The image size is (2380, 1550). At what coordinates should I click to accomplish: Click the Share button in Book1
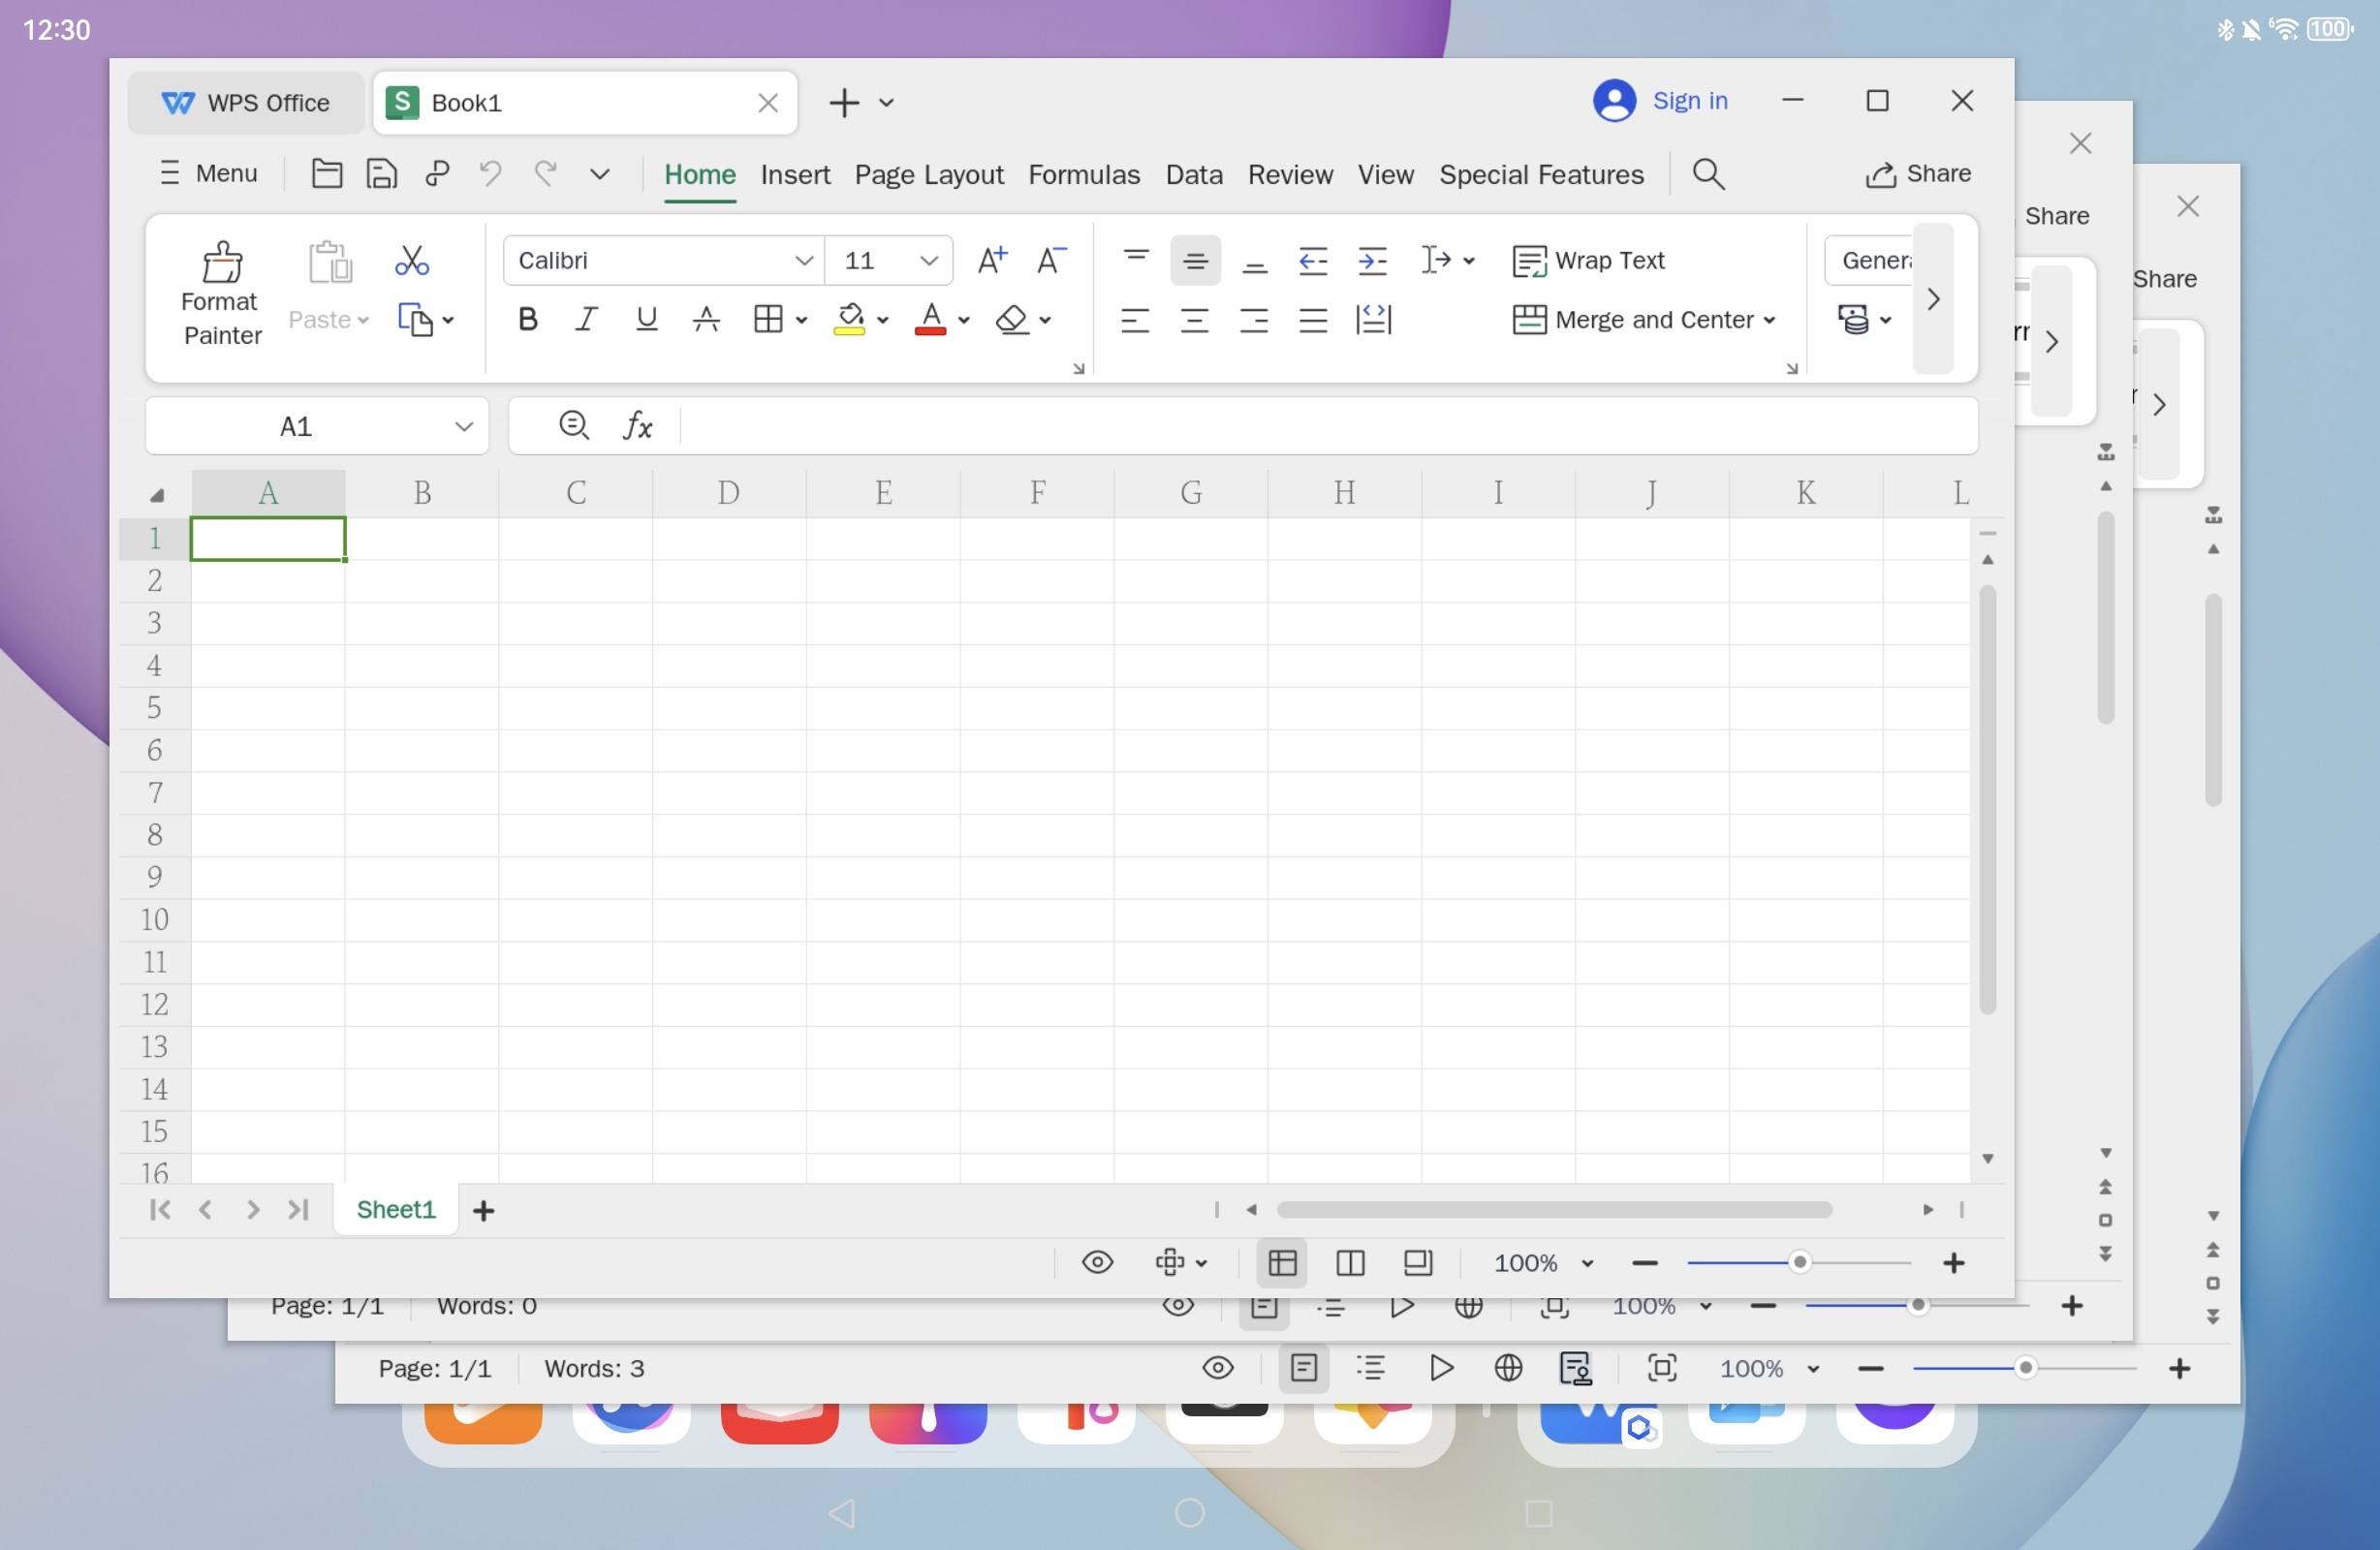(1917, 174)
